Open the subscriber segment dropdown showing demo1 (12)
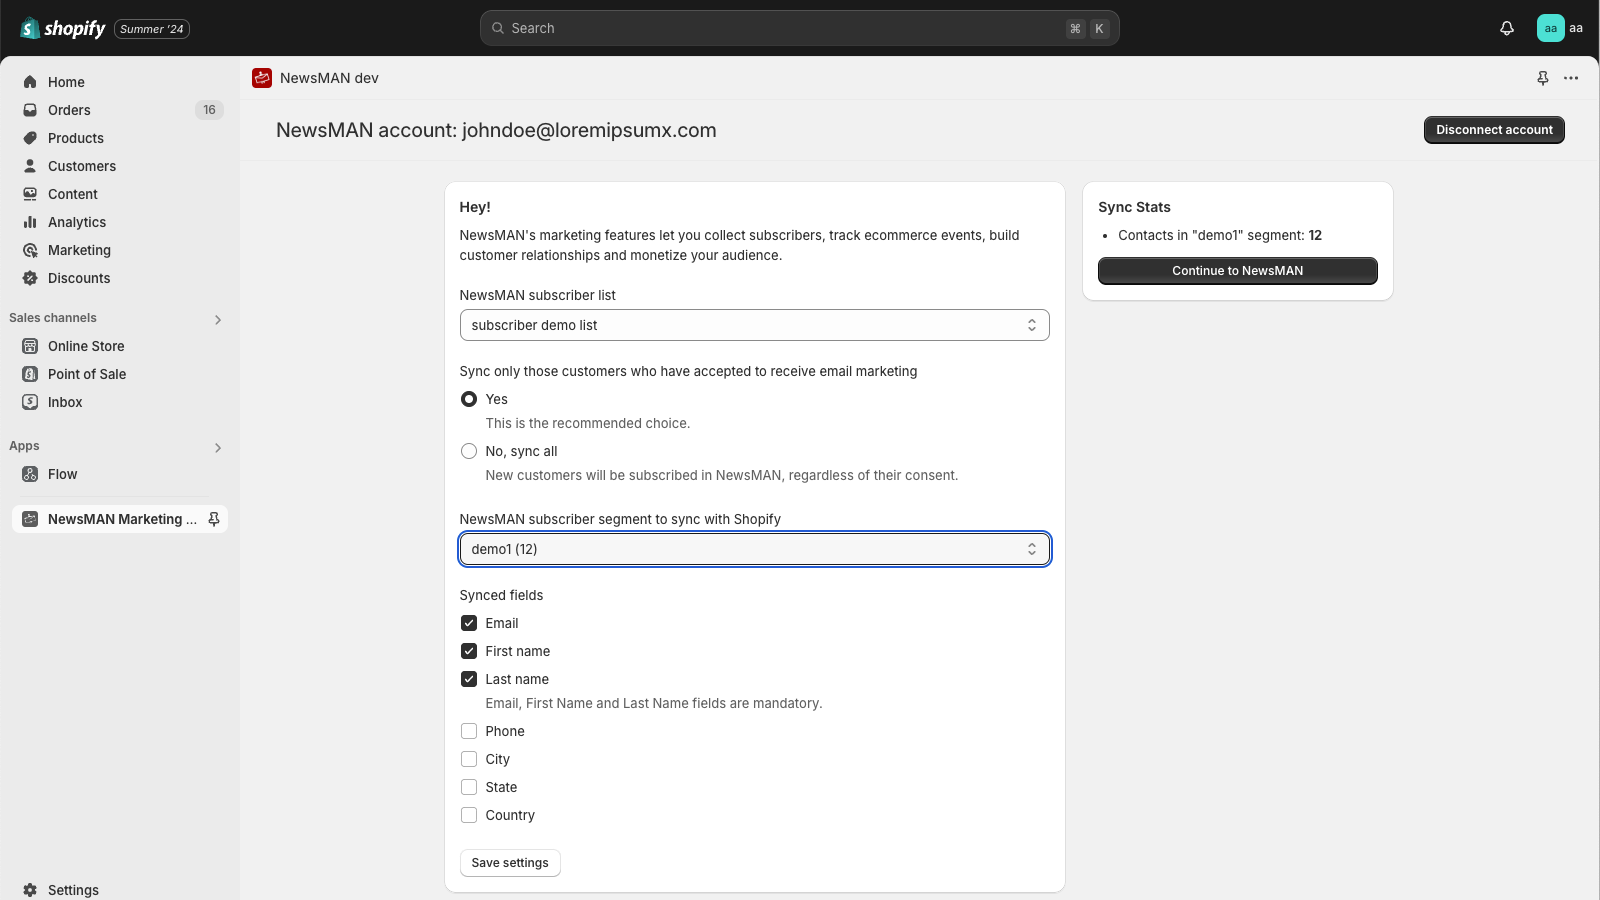The width and height of the screenshot is (1600, 900). click(755, 549)
